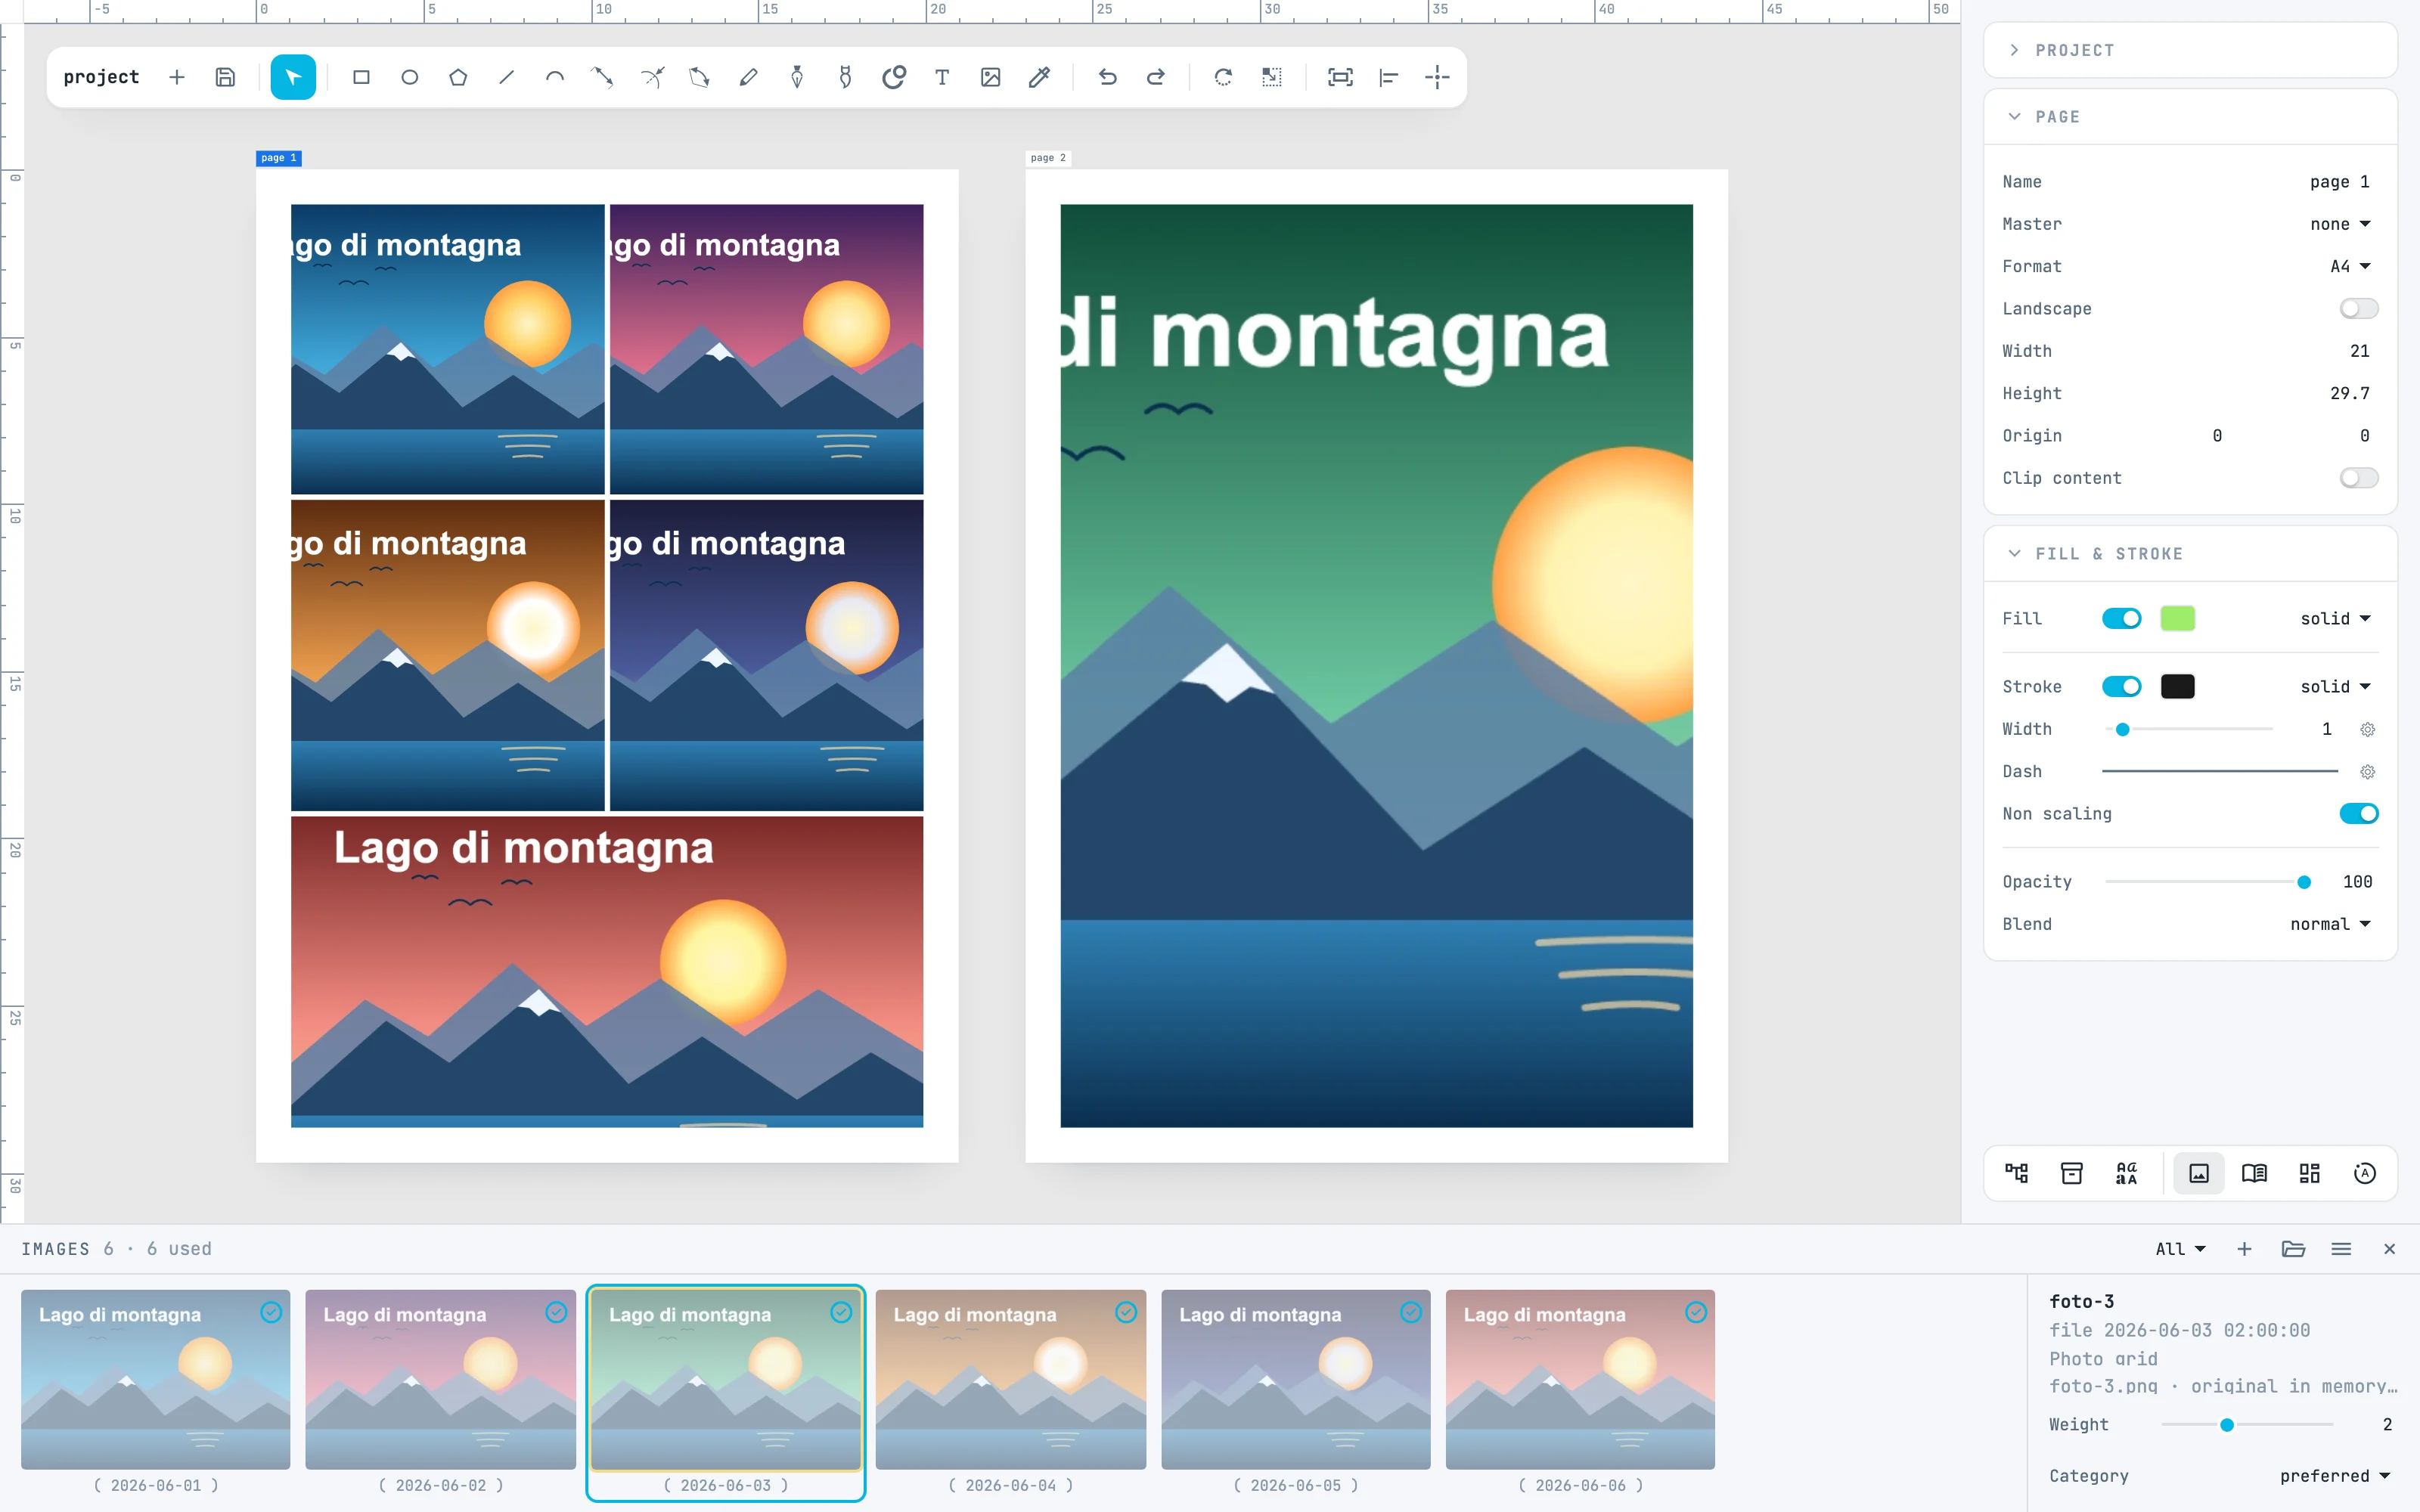Open the ALL filter dropdown in images bar

pos(2180,1249)
